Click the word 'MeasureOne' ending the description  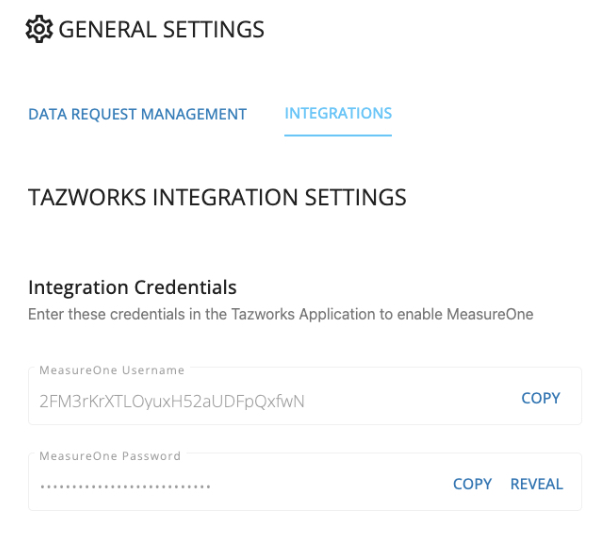490,314
